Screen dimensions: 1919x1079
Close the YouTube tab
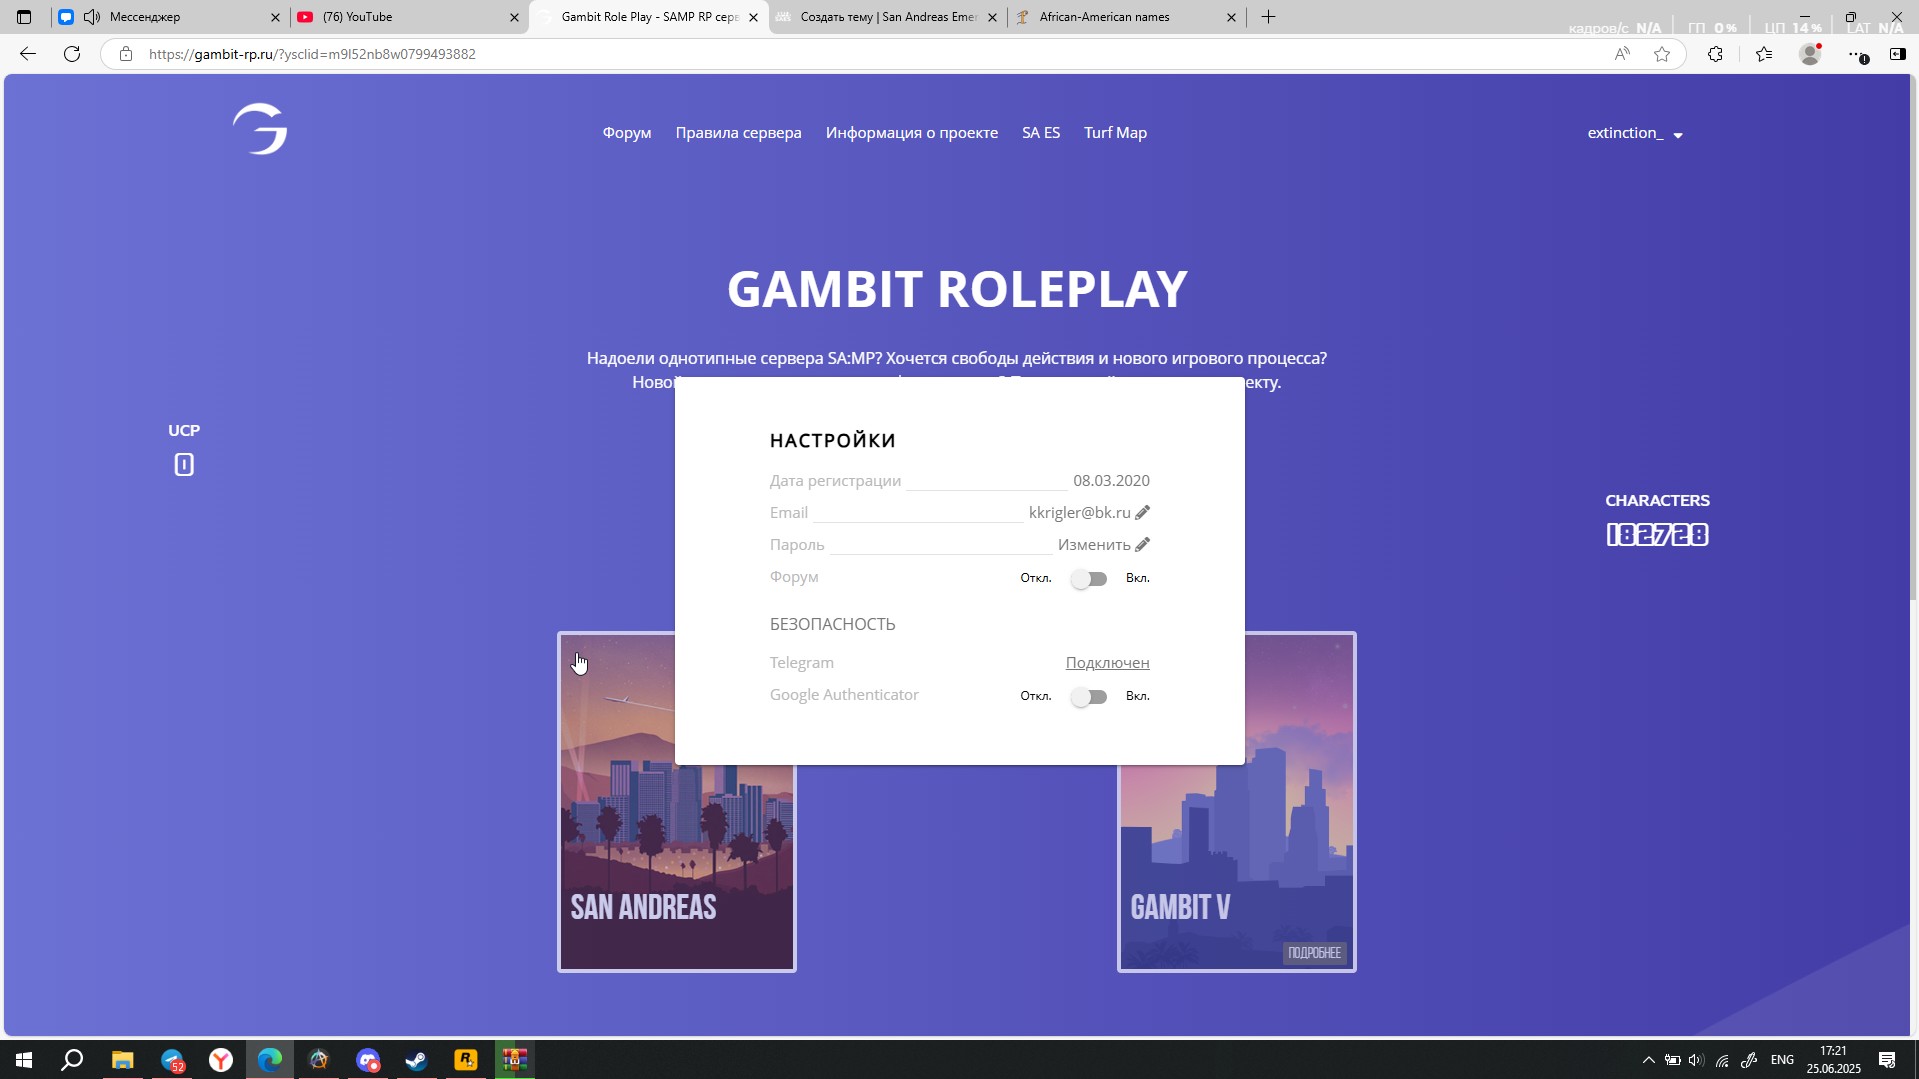click(515, 17)
